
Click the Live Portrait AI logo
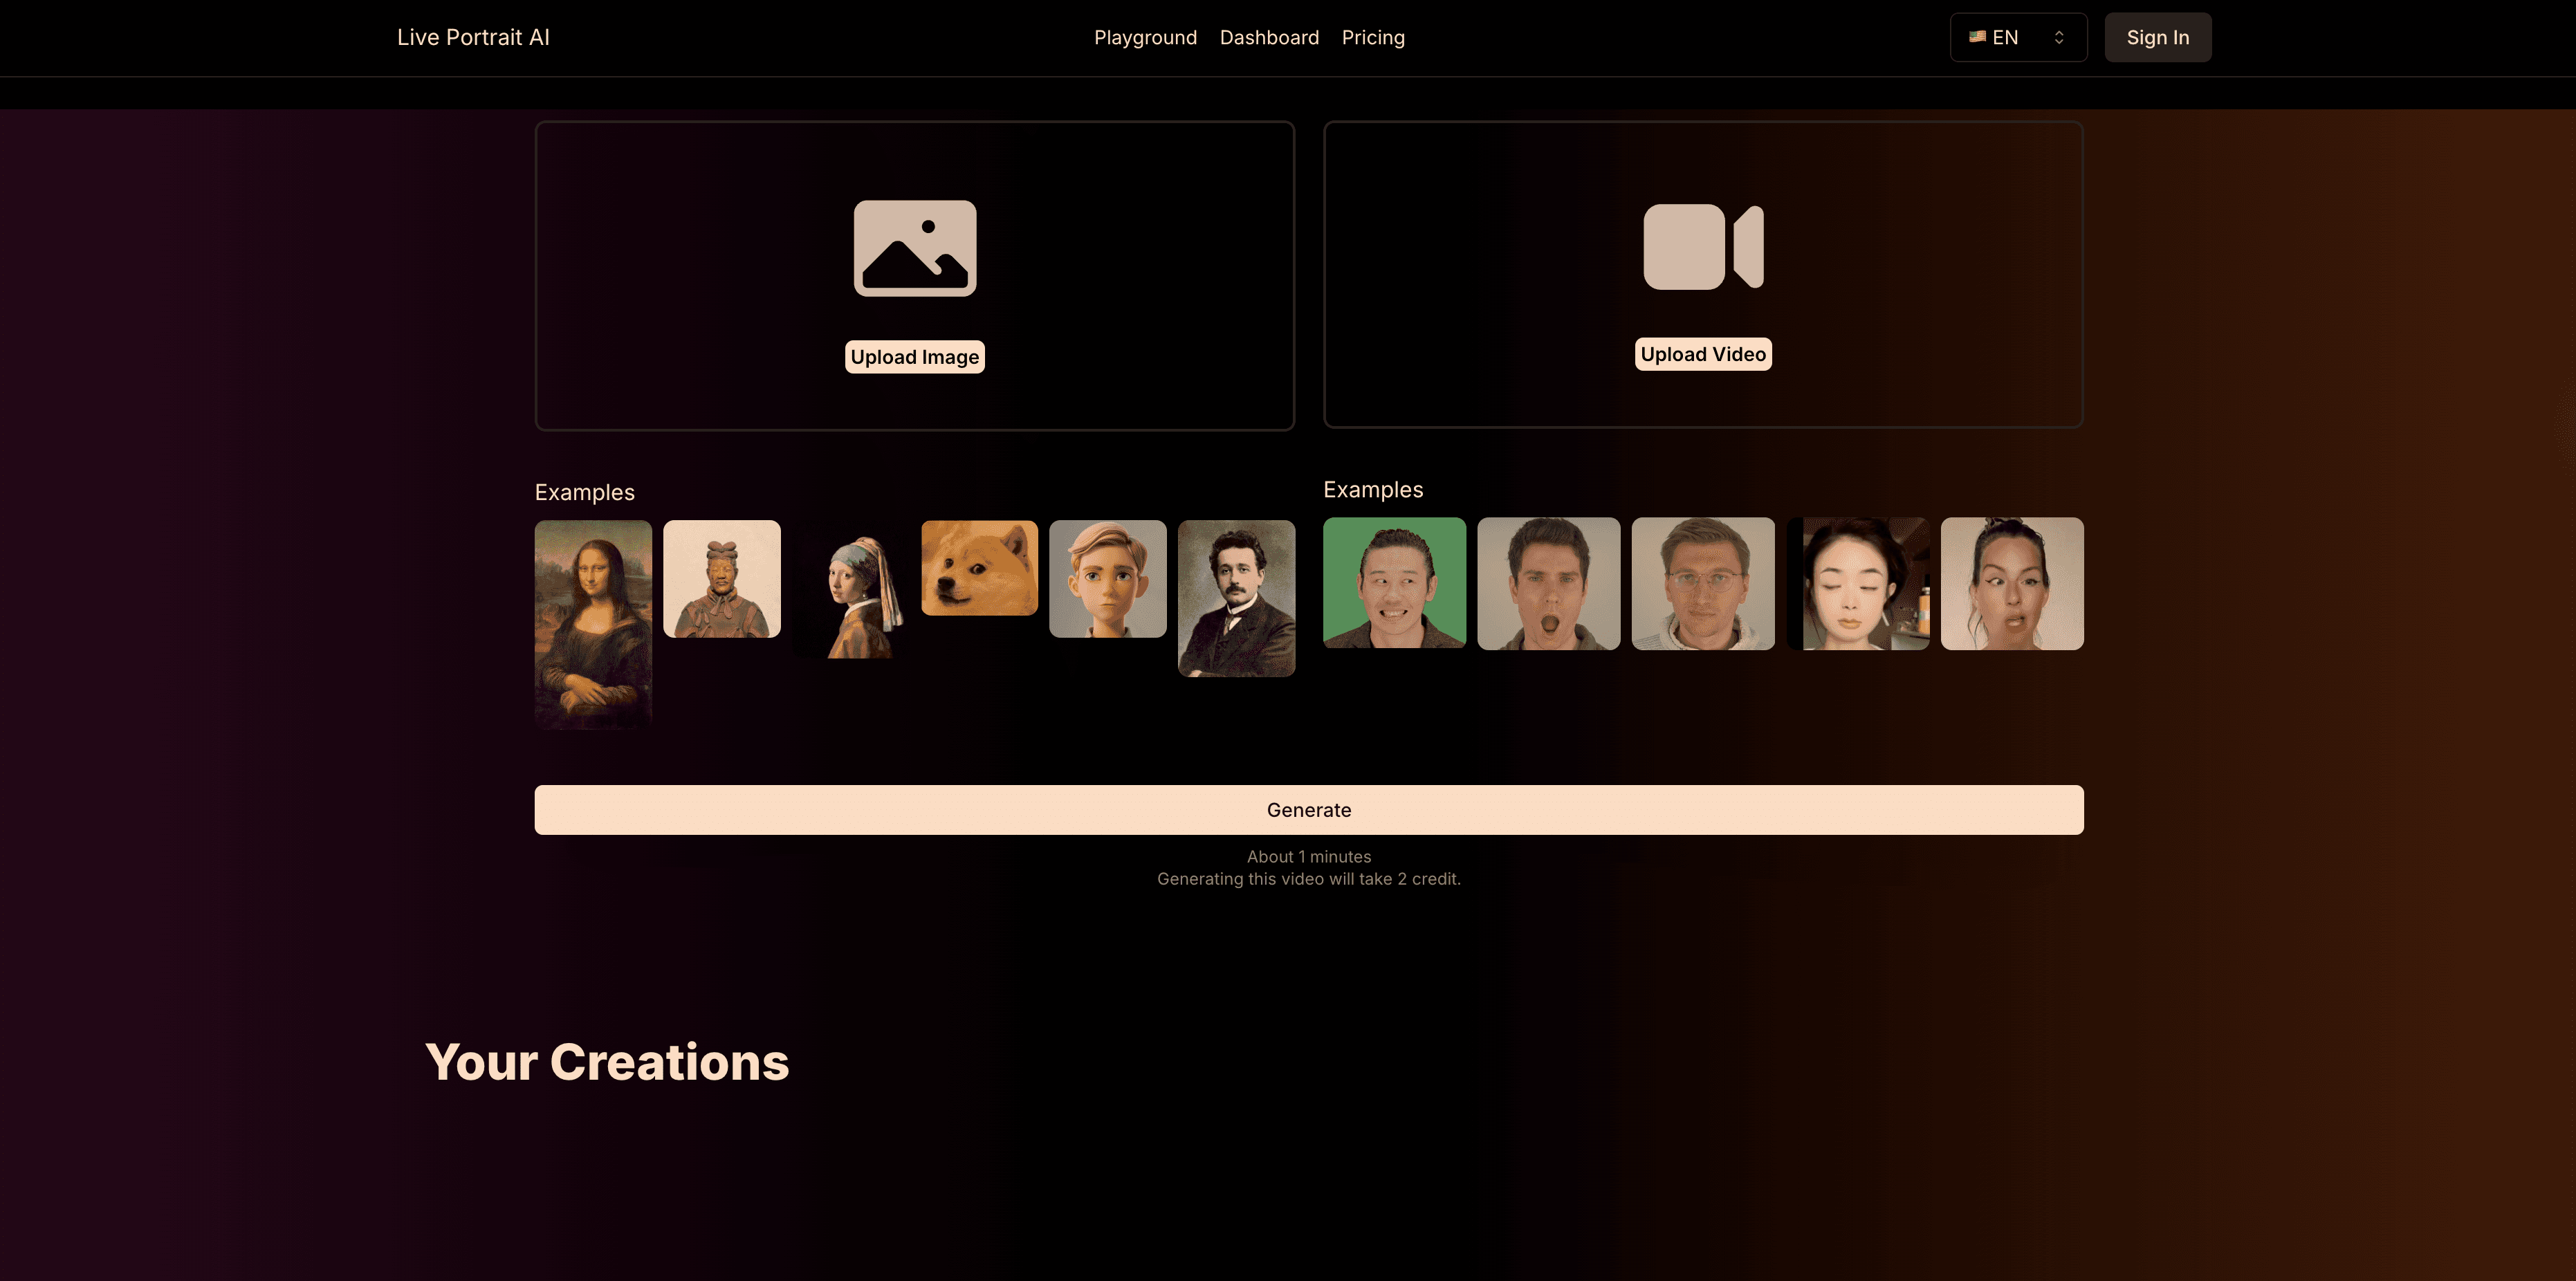(473, 37)
